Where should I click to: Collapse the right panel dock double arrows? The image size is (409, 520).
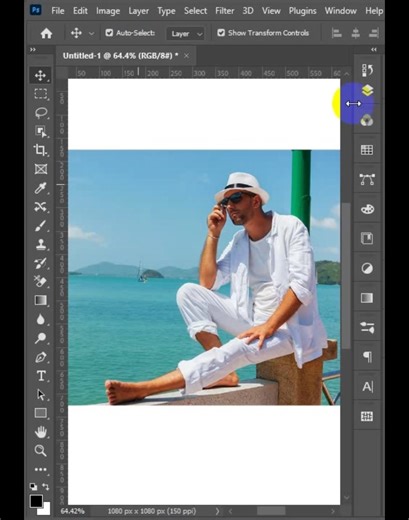point(374,50)
